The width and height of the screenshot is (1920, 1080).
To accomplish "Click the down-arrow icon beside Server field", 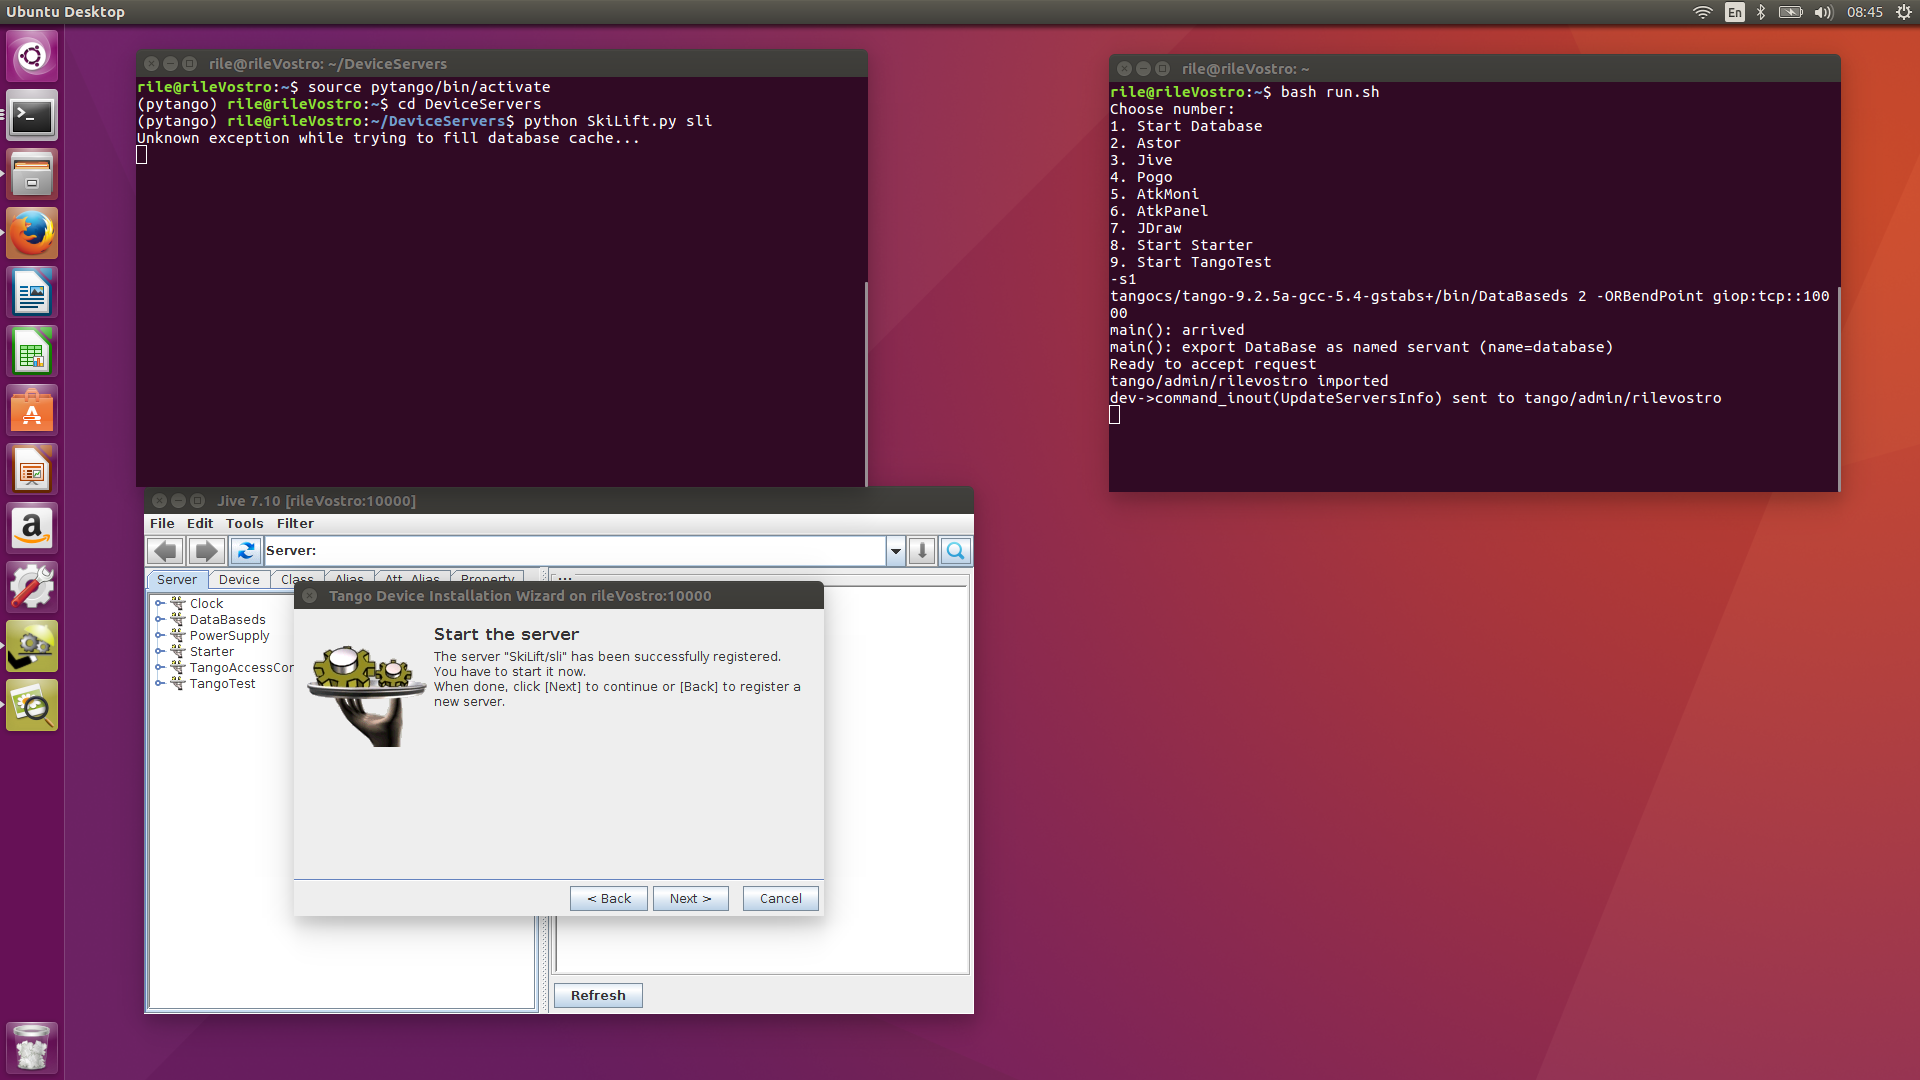I will click(x=922, y=551).
